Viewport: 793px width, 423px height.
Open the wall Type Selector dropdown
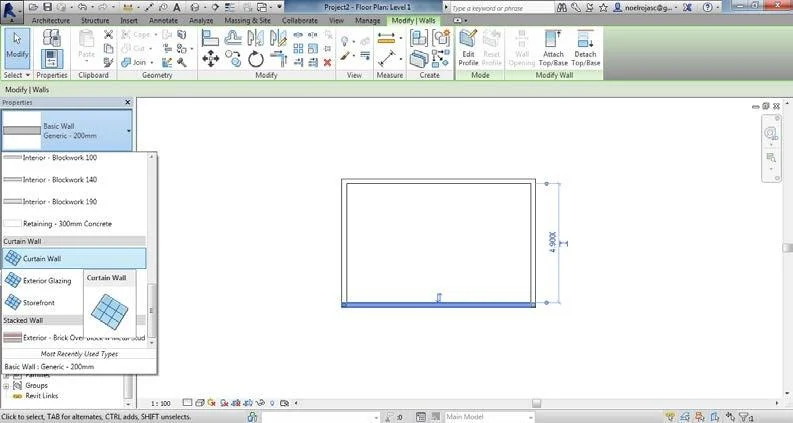[67, 131]
